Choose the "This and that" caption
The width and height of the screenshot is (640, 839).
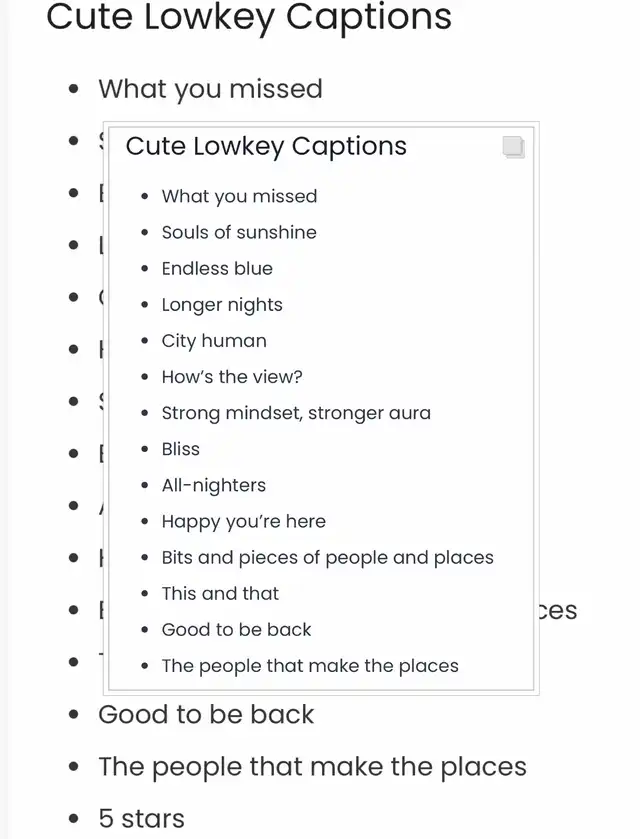click(220, 593)
